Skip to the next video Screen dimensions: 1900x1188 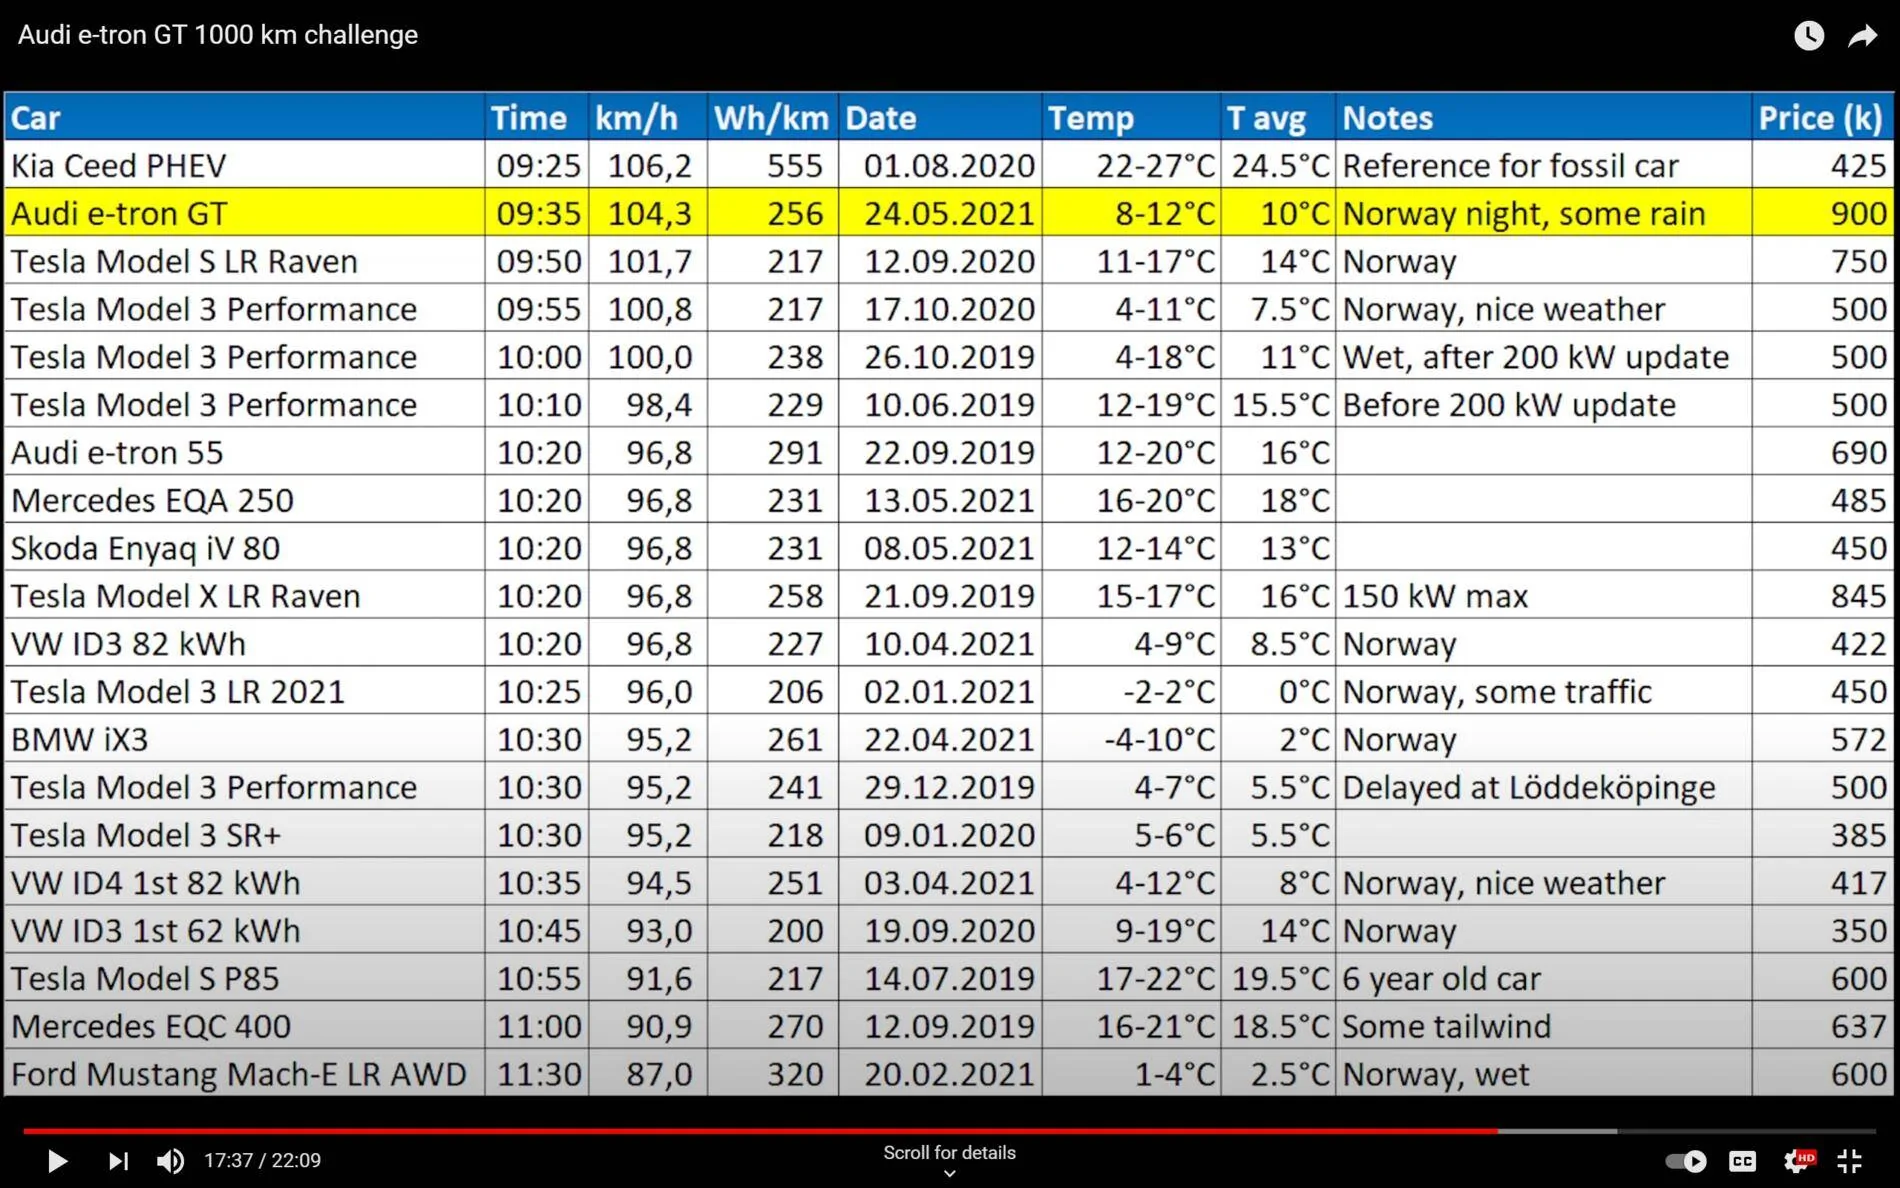click(118, 1161)
